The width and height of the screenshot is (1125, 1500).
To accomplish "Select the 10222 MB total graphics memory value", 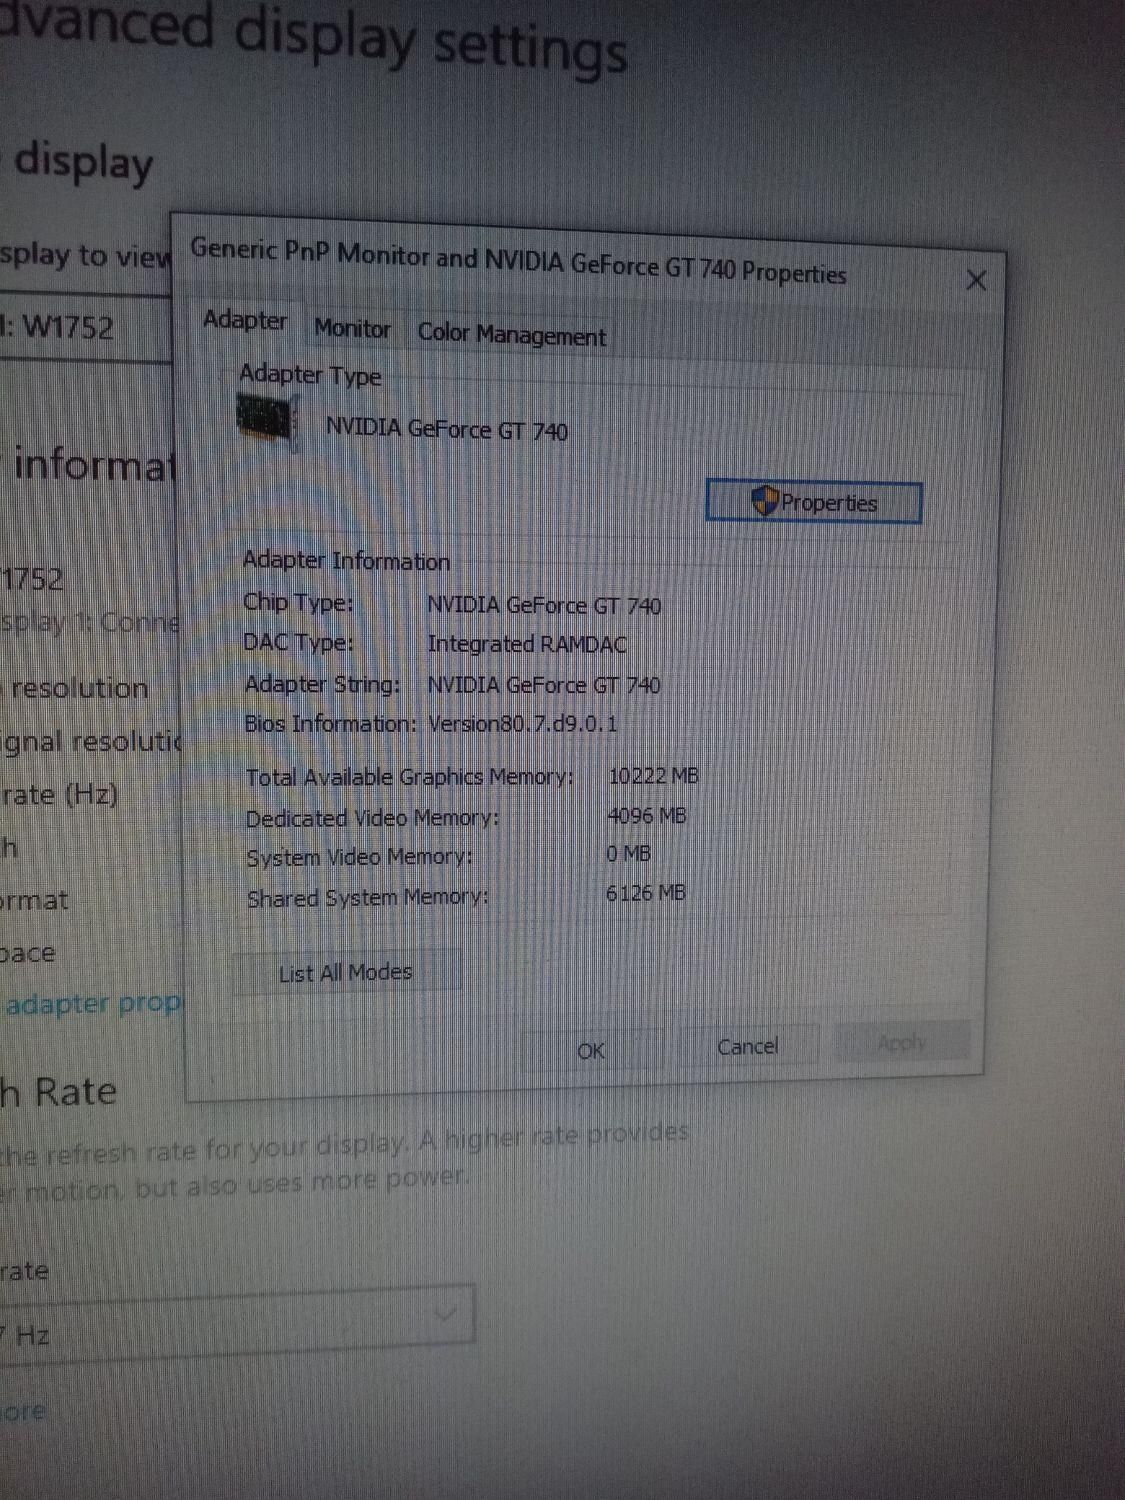I will [653, 776].
